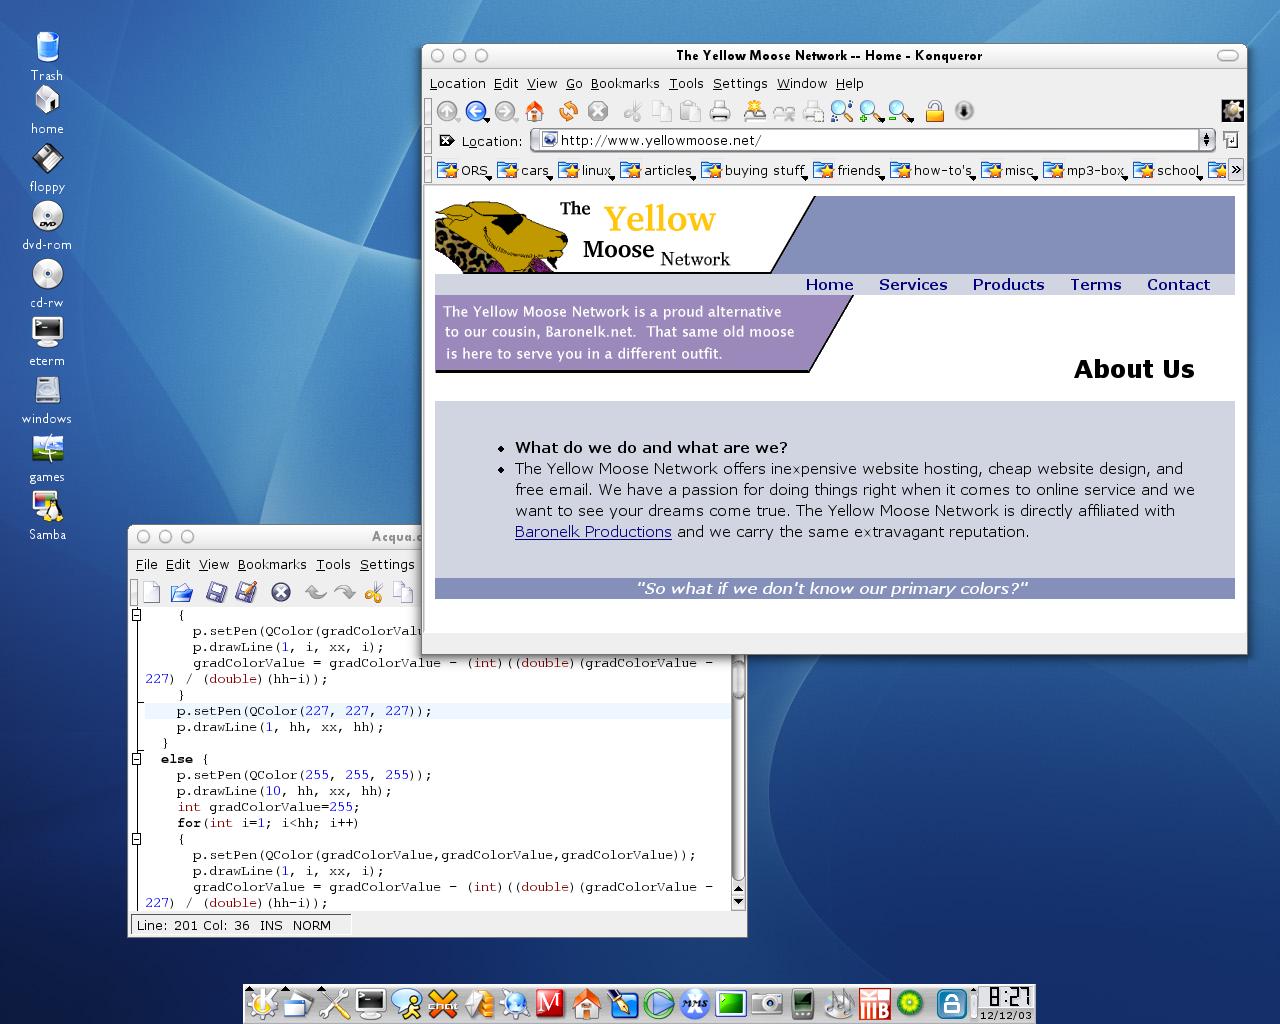The height and width of the screenshot is (1024, 1280).
Task: Save file with editor's floppy icon
Action: [215, 592]
